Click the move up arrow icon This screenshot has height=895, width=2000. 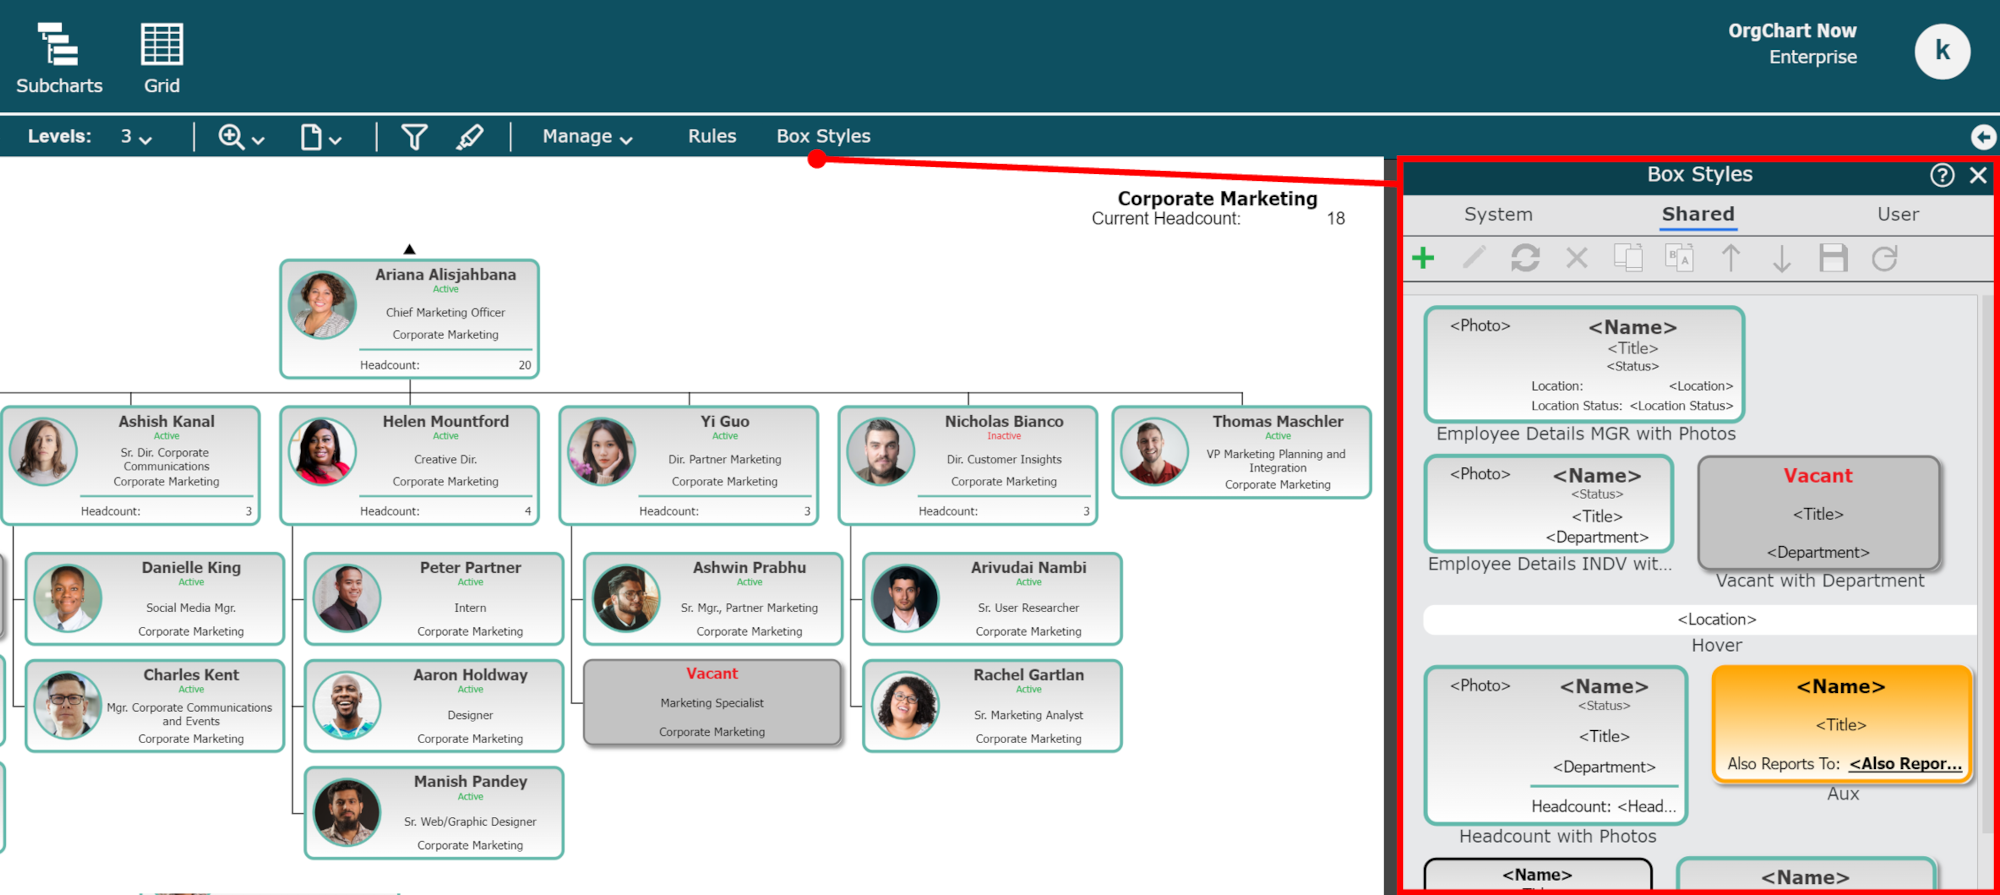pyautogui.click(x=1730, y=258)
